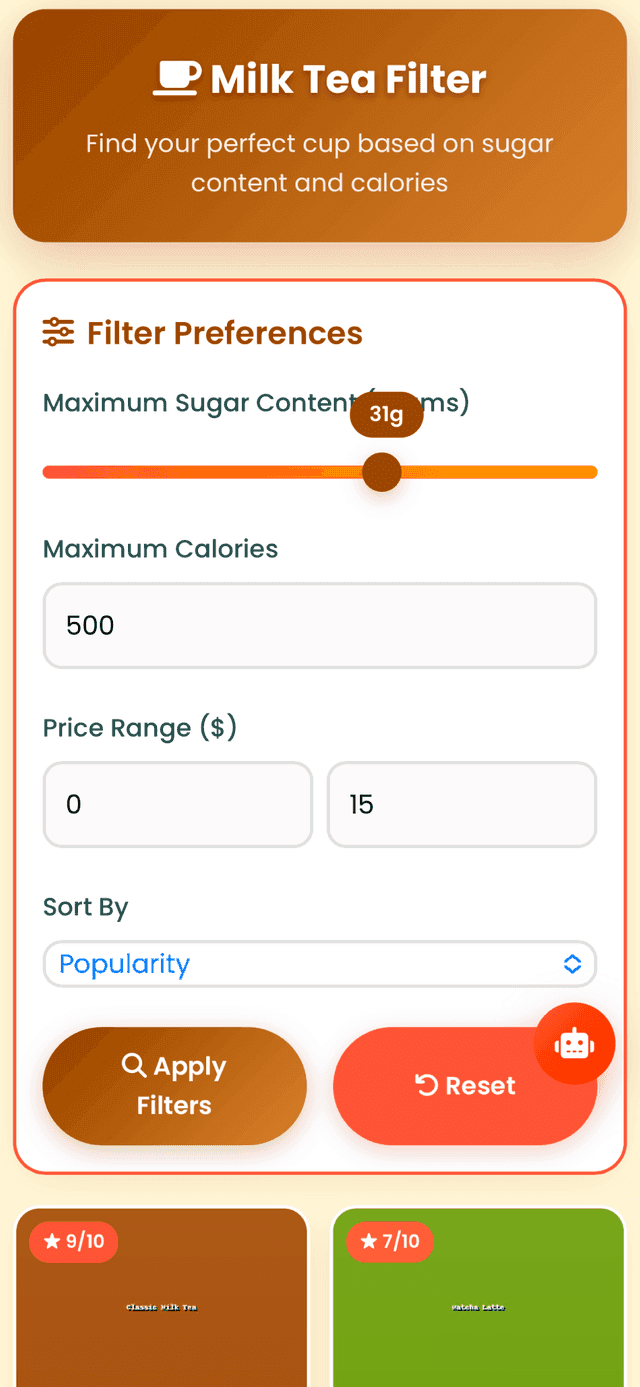Click the up-down chevron icon on Popularity selector
640x1387 pixels.
point(572,964)
